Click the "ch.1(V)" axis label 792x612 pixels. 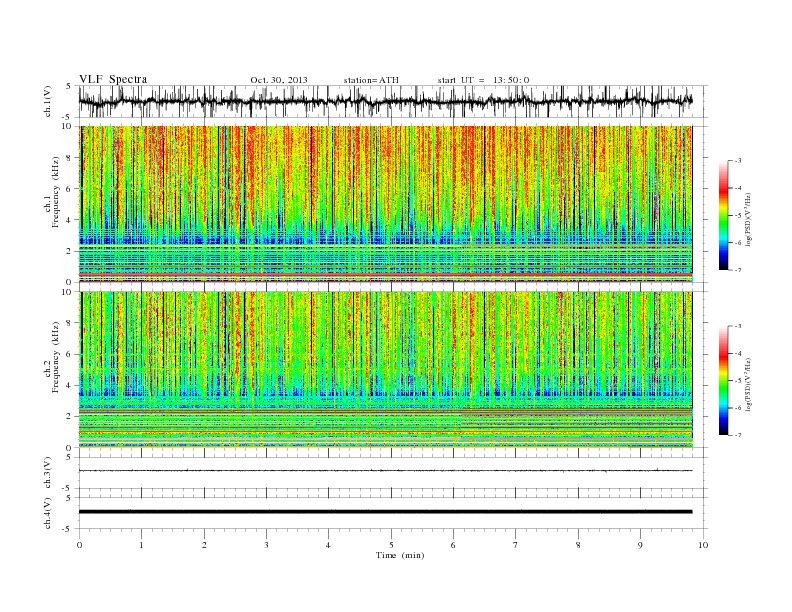click(48, 103)
